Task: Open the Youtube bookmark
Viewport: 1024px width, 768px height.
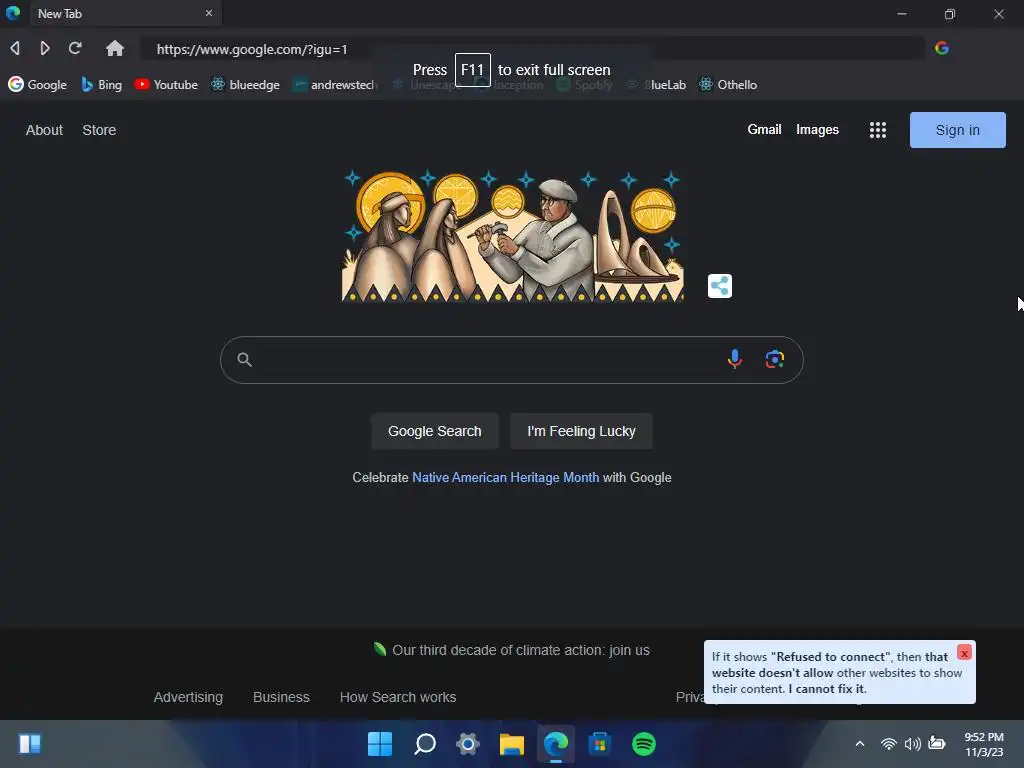Action: (166, 84)
